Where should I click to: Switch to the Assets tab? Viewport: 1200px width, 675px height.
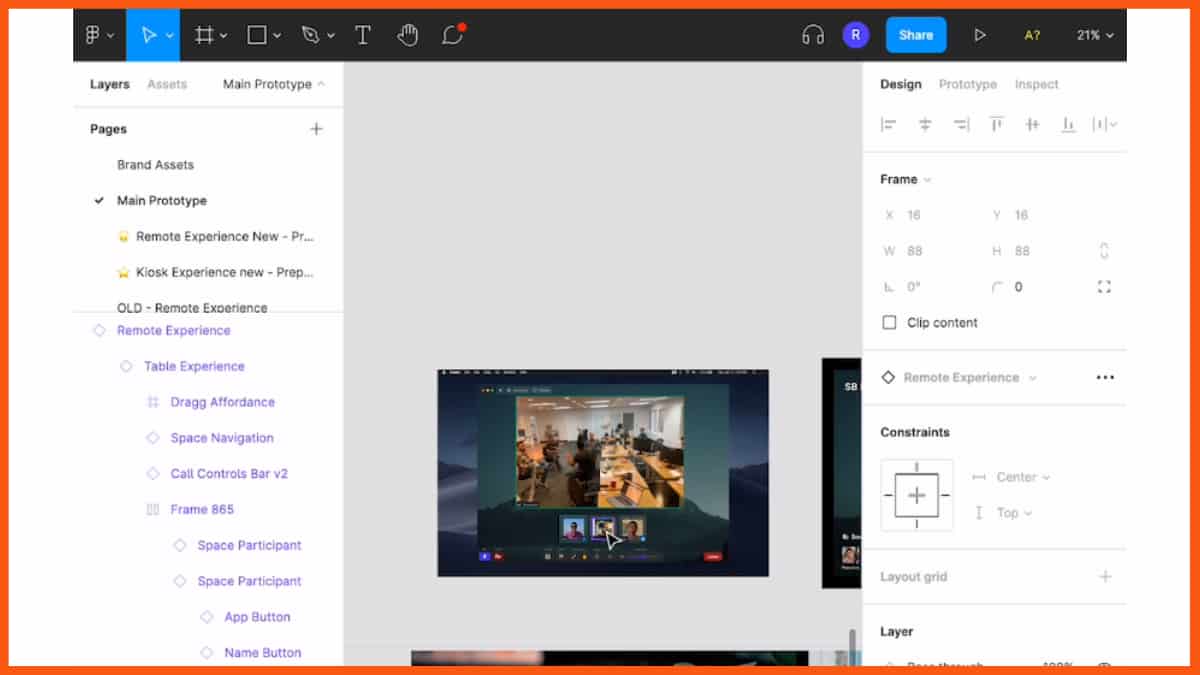pyautogui.click(x=167, y=84)
